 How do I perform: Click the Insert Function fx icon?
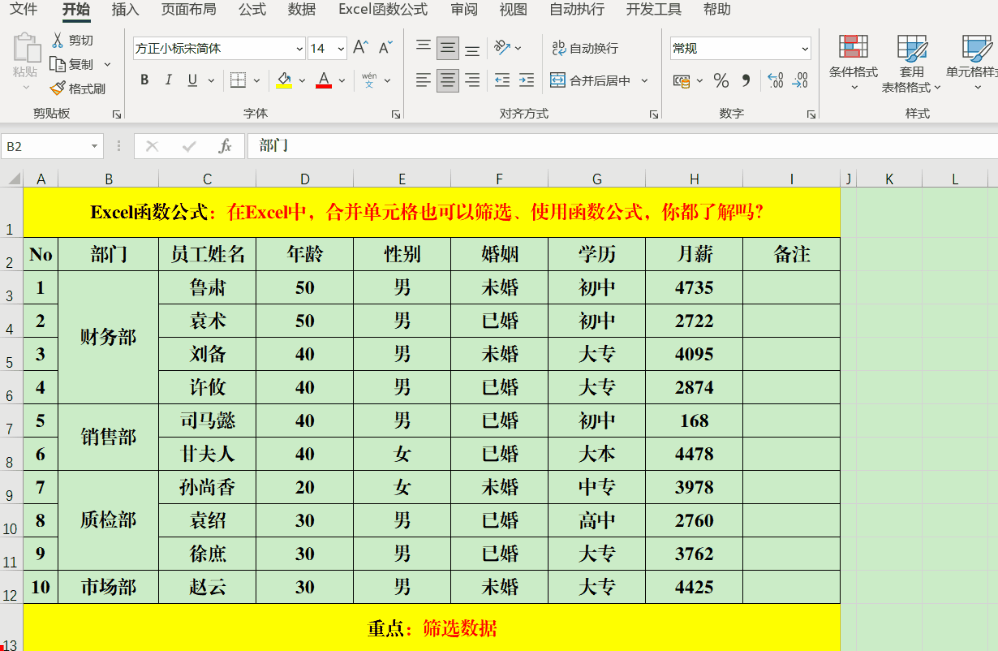225,146
